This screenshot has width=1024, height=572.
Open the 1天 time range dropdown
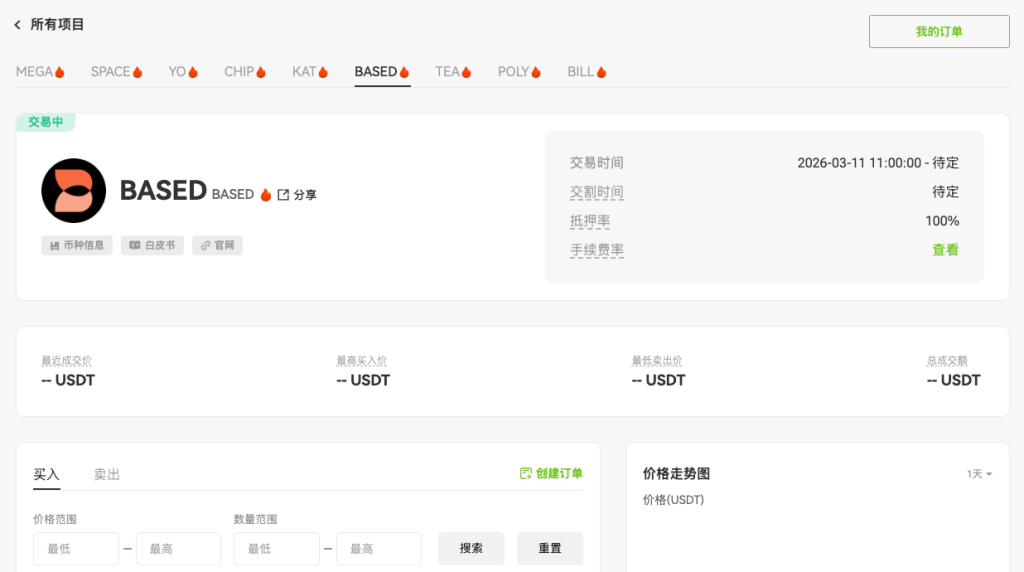pos(980,474)
